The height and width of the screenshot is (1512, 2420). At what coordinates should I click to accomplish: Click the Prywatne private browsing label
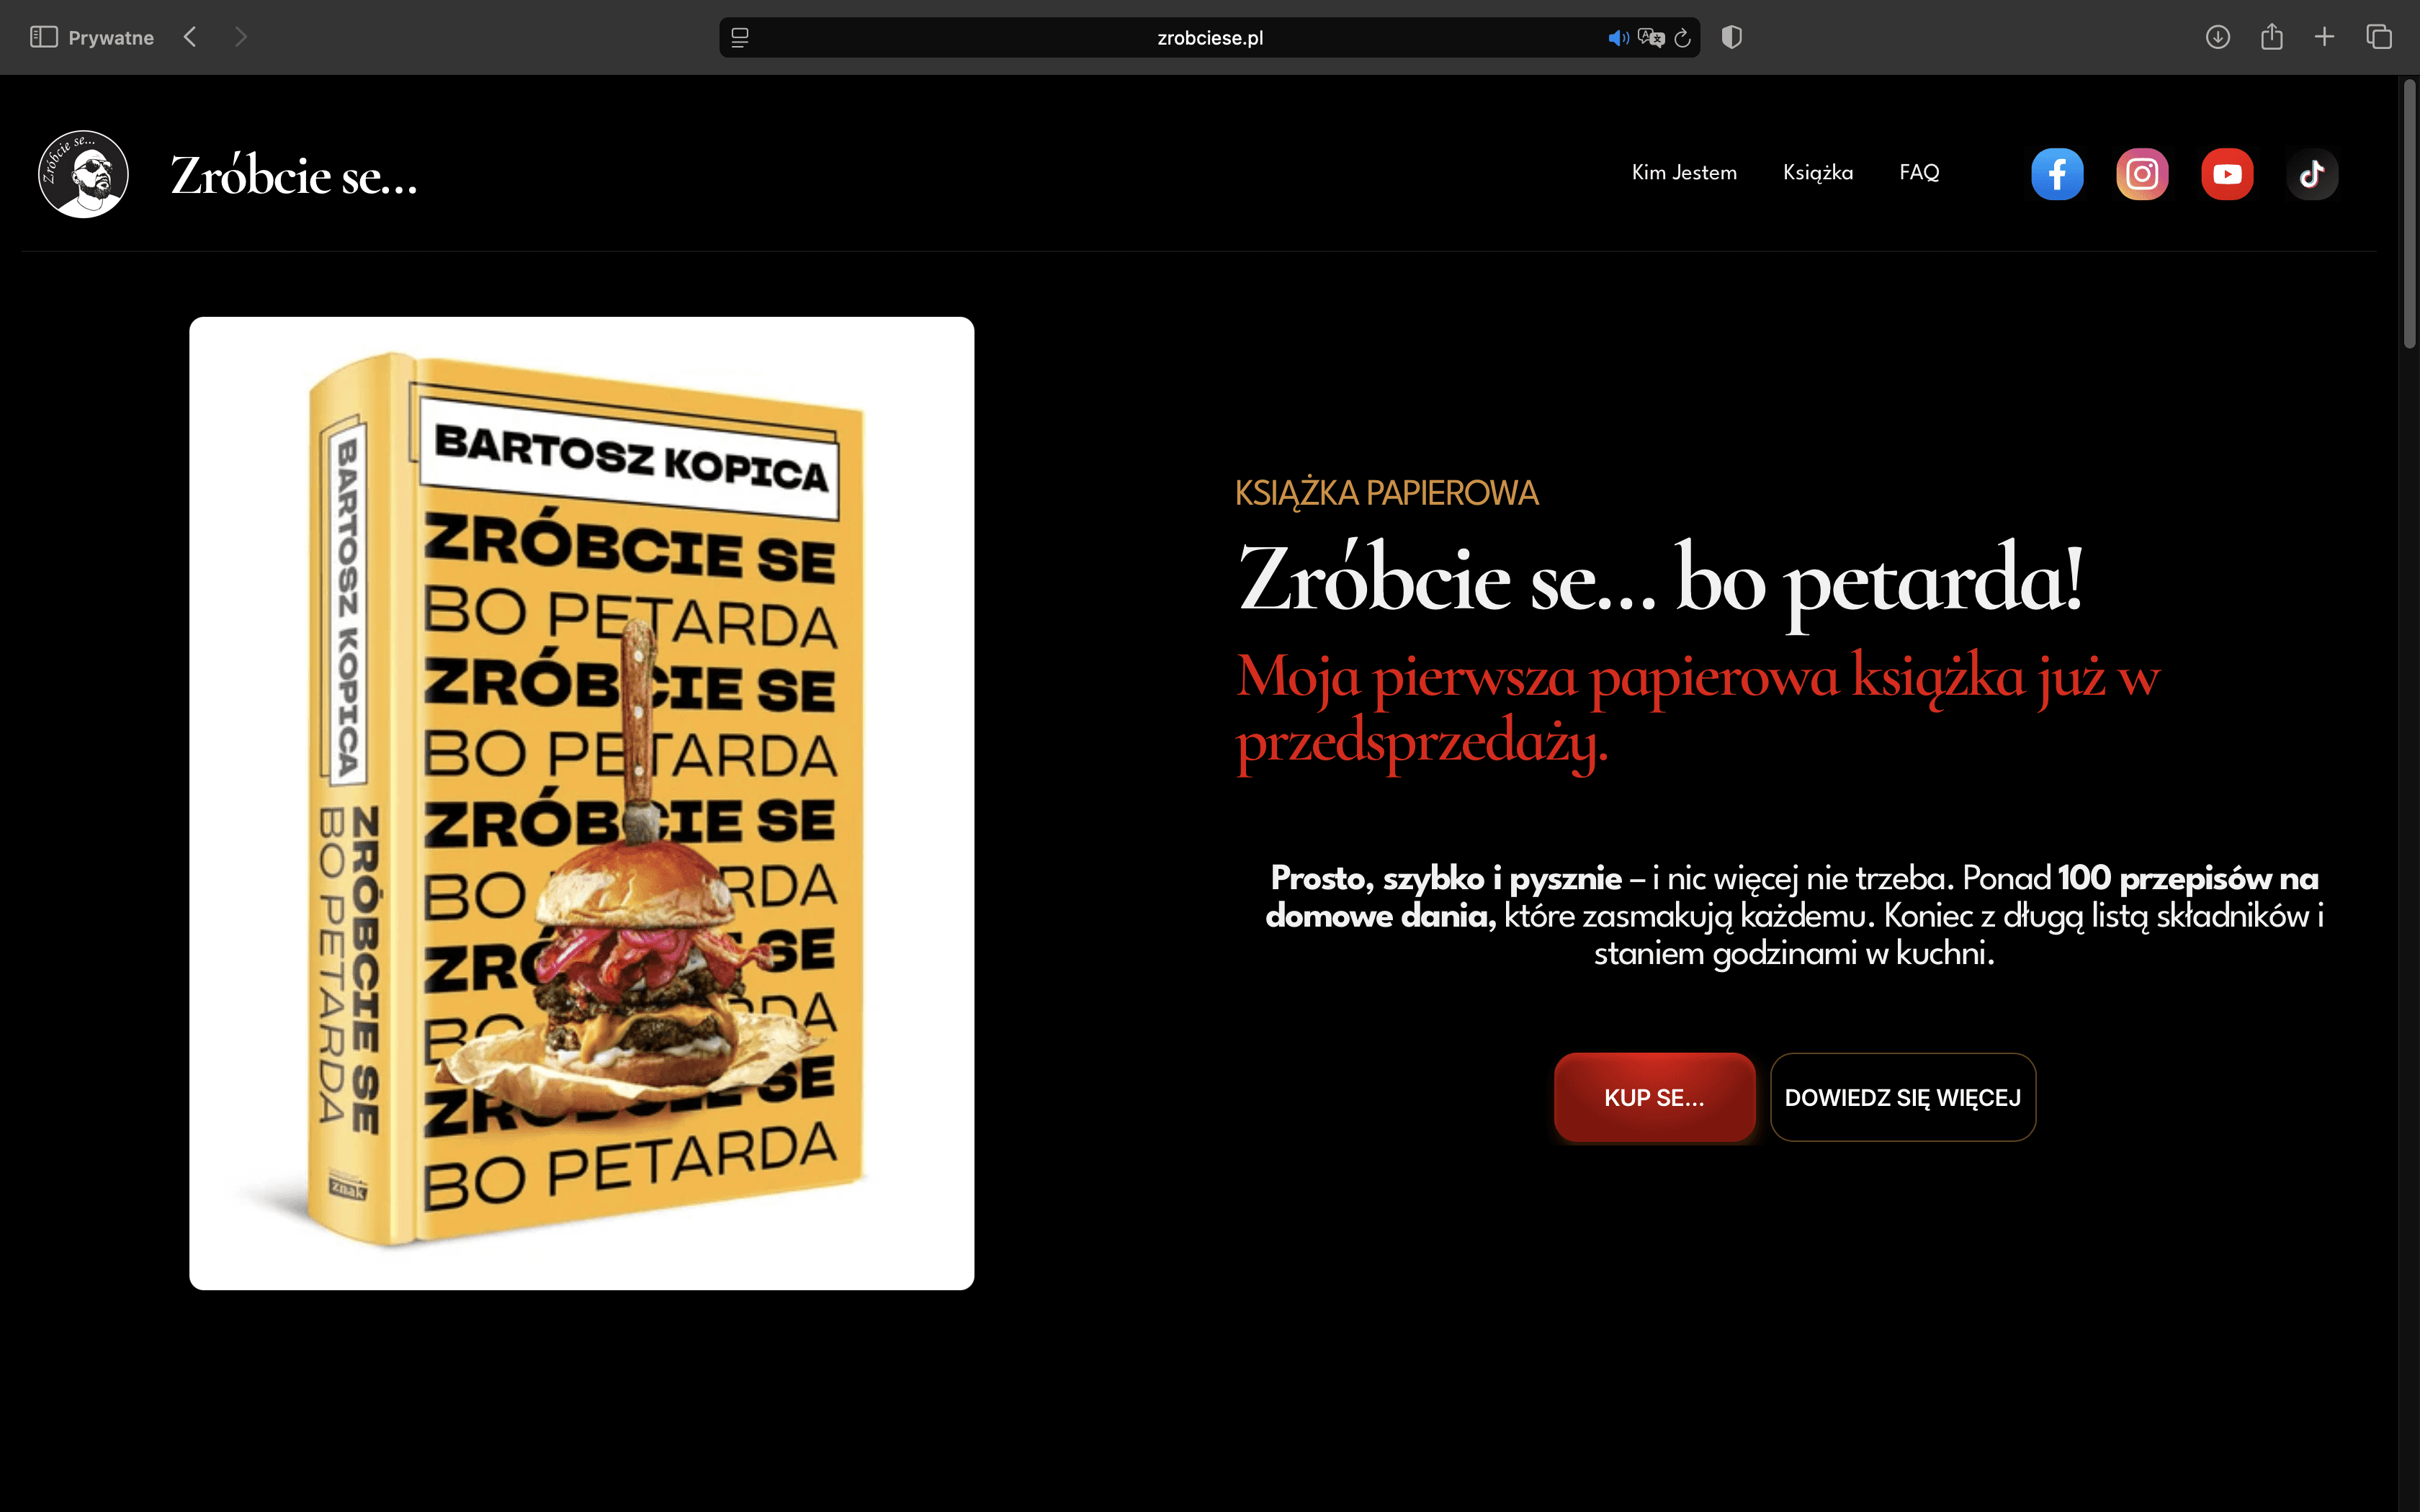click(111, 38)
